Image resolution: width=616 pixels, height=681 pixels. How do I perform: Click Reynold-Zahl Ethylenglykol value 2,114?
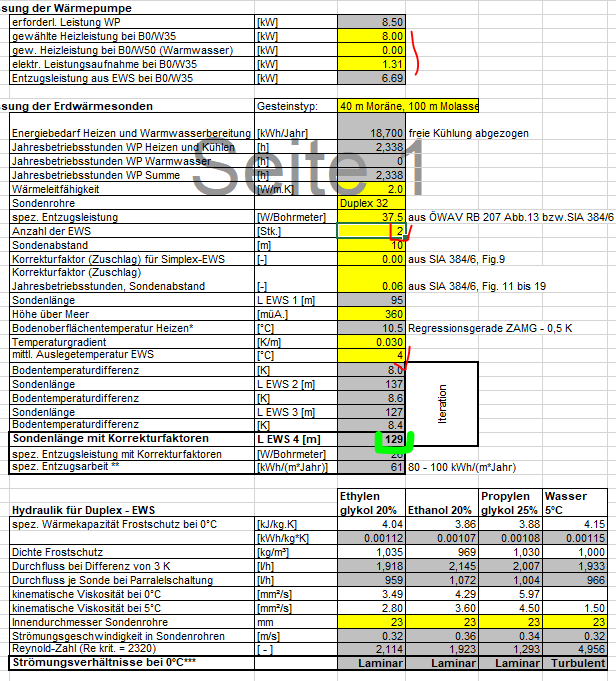click(x=371, y=649)
